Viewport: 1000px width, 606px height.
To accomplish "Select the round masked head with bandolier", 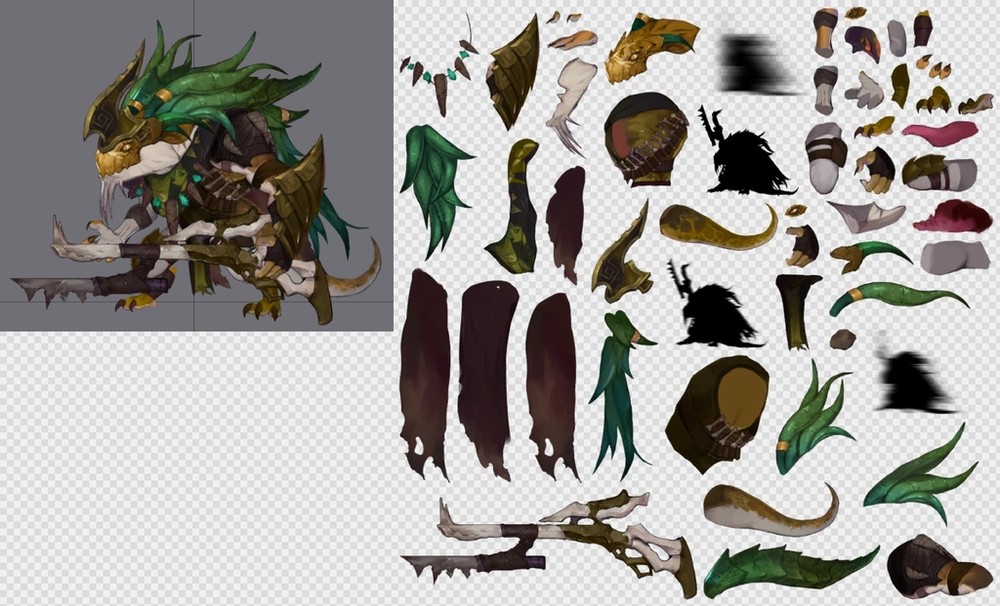I will pyautogui.click(x=645, y=140).
